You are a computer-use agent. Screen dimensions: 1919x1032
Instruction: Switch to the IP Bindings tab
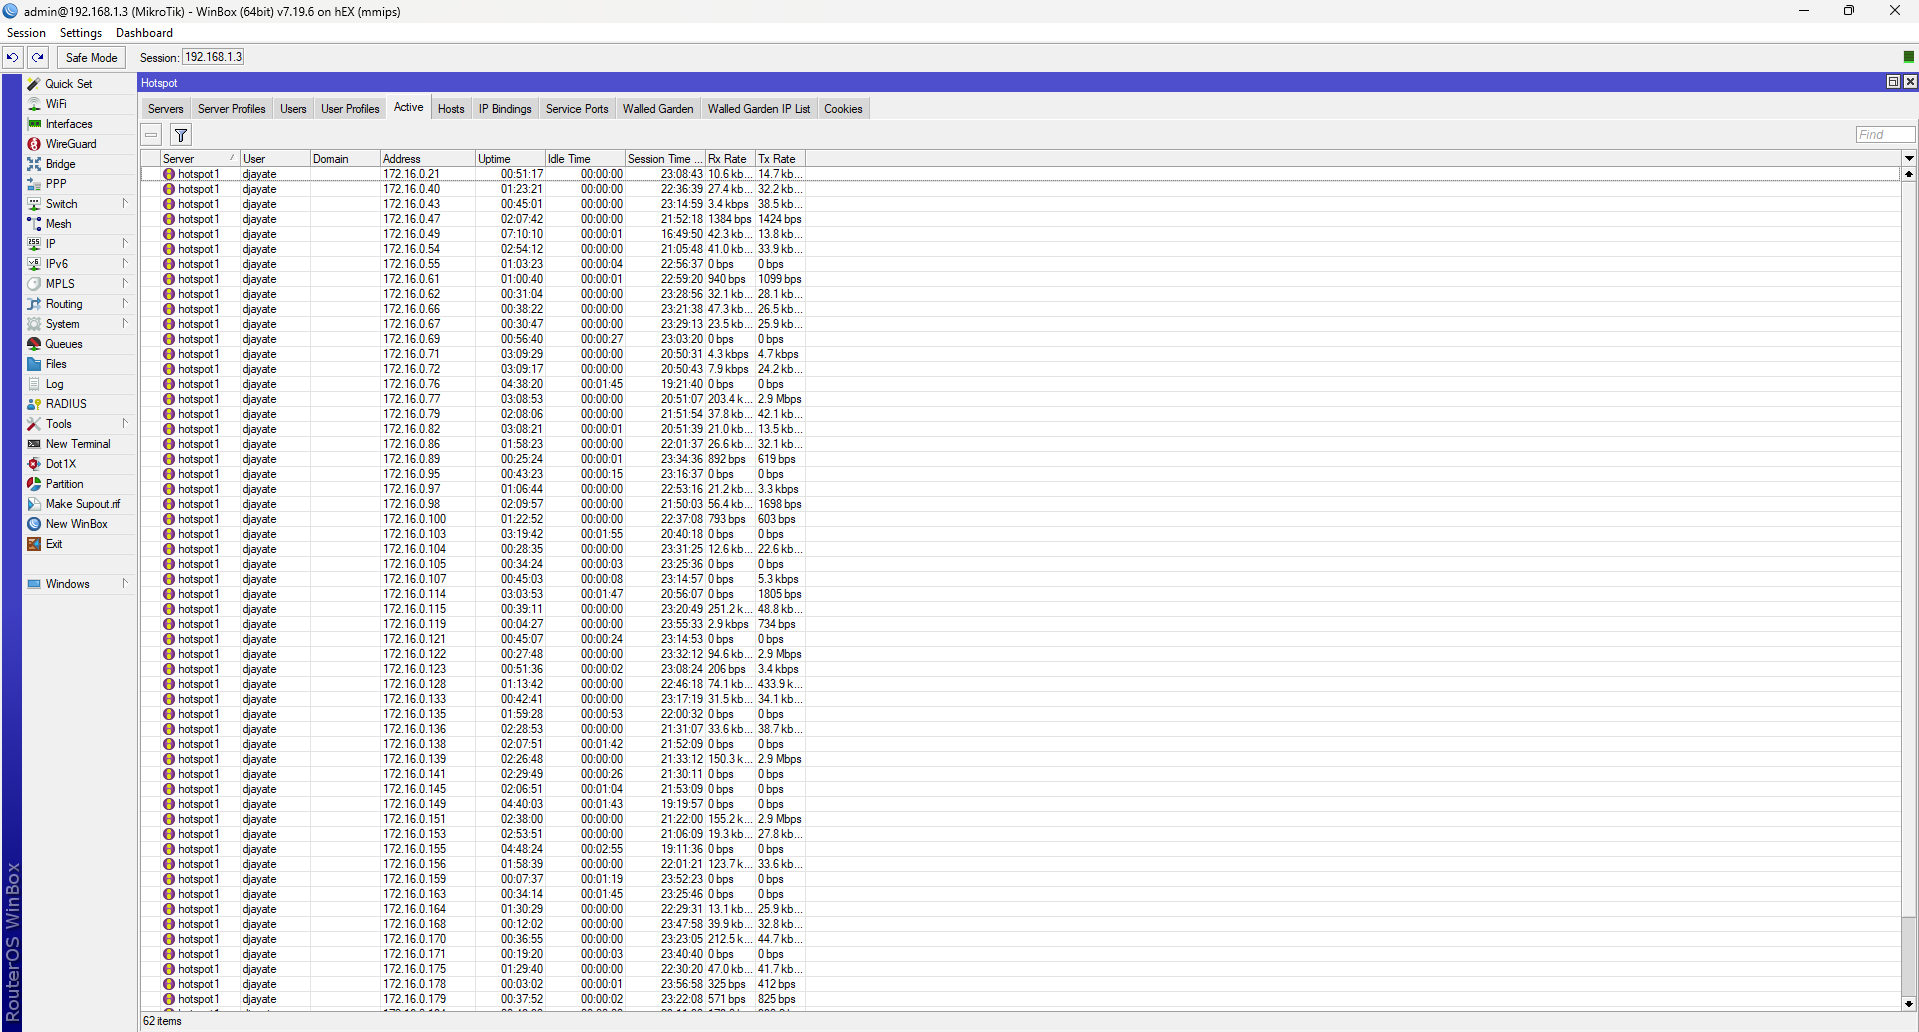(505, 109)
